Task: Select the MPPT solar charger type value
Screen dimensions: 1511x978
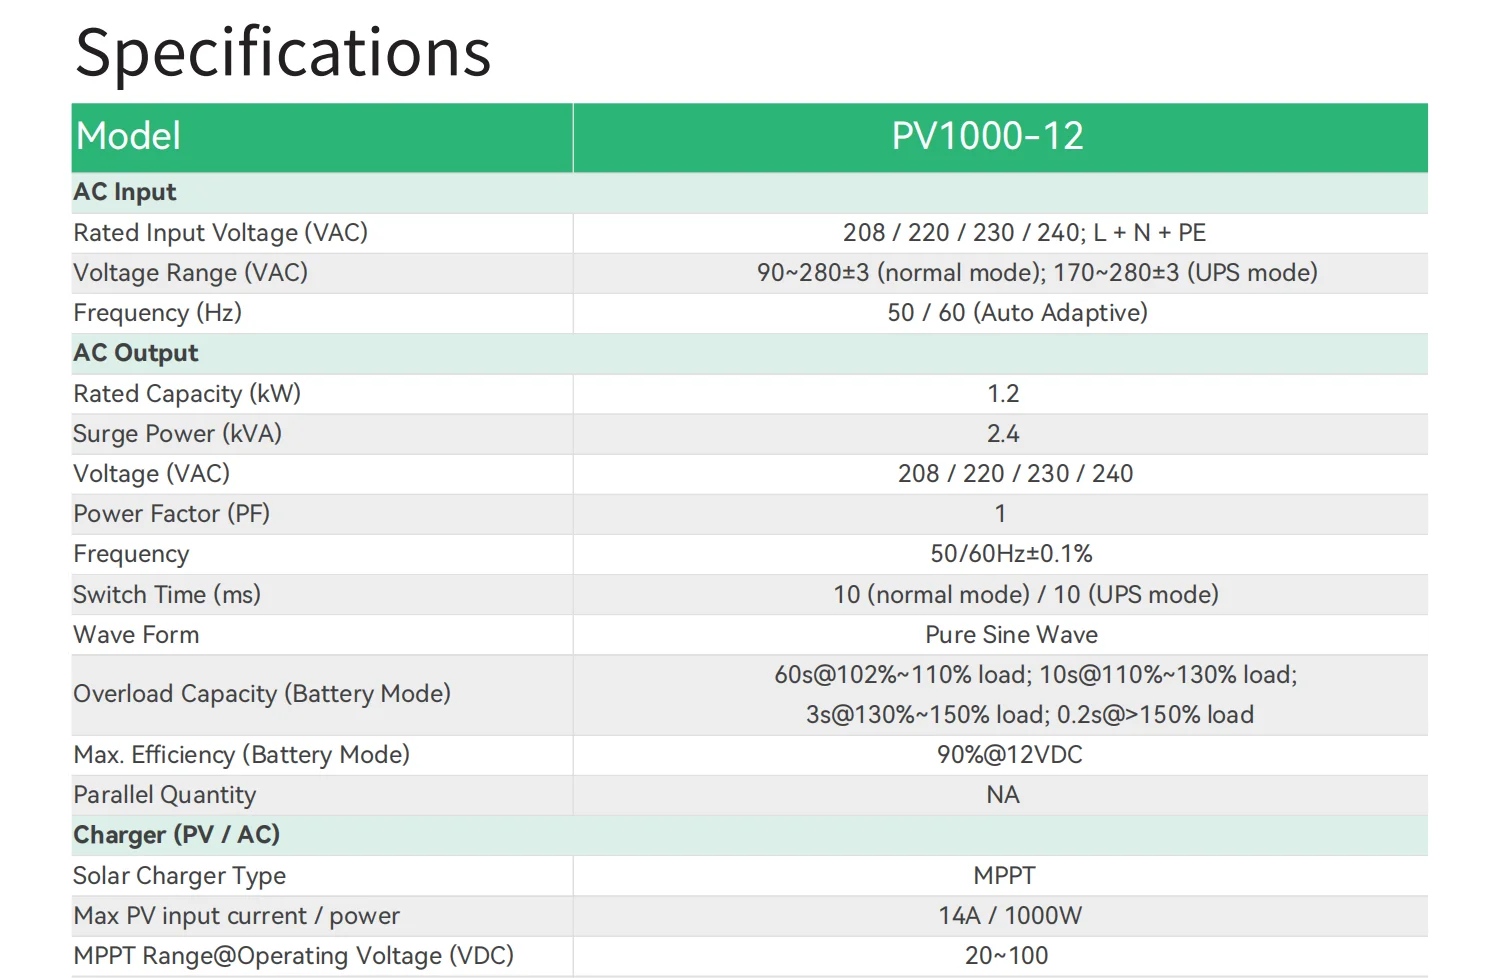Action: tap(1004, 876)
